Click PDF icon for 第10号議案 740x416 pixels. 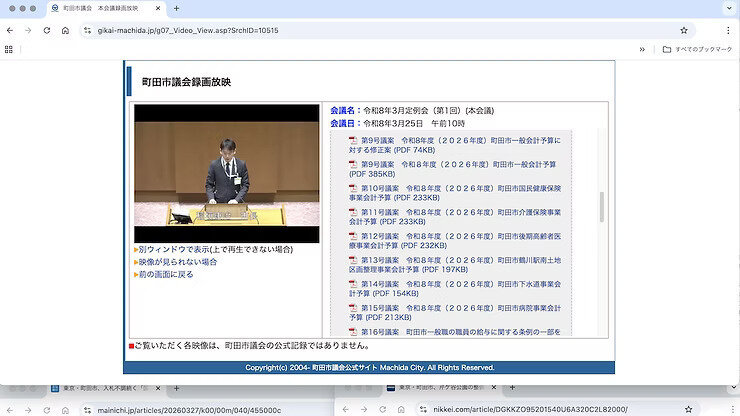[353, 188]
